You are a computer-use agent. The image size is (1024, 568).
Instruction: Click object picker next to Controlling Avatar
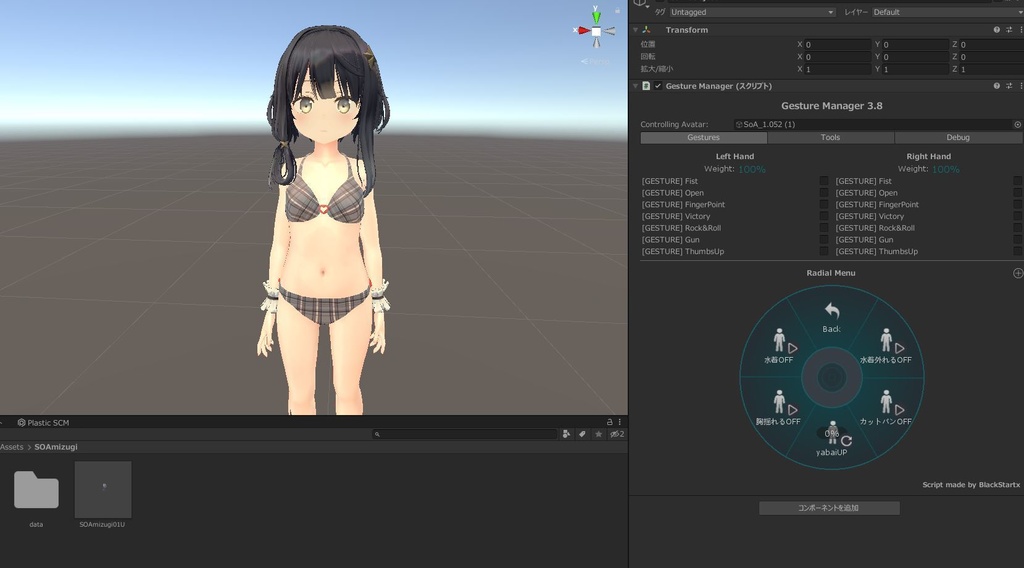pyautogui.click(x=1017, y=125)
